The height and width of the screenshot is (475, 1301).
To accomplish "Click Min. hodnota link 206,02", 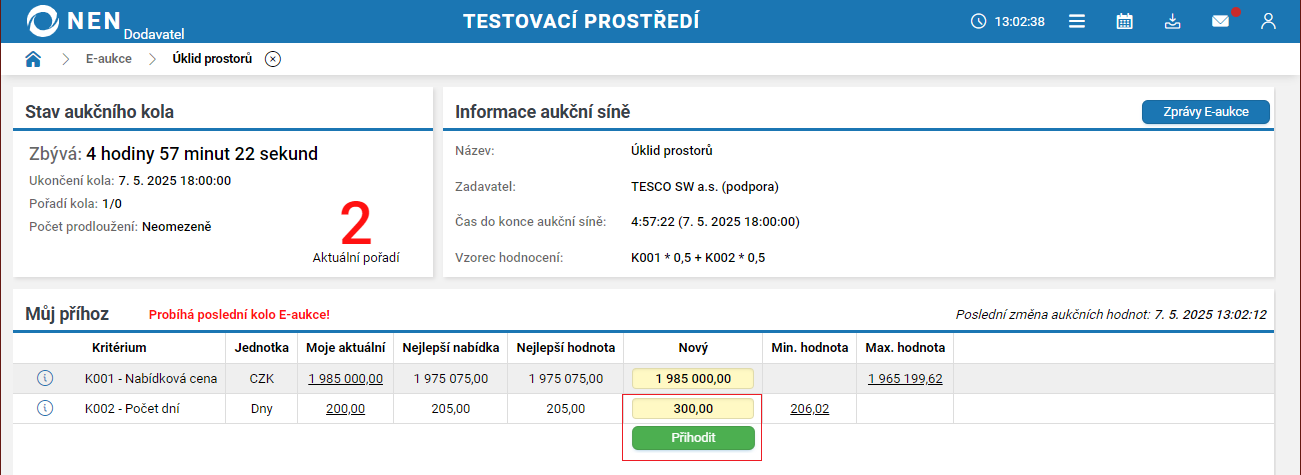I will tap(810, 408).
